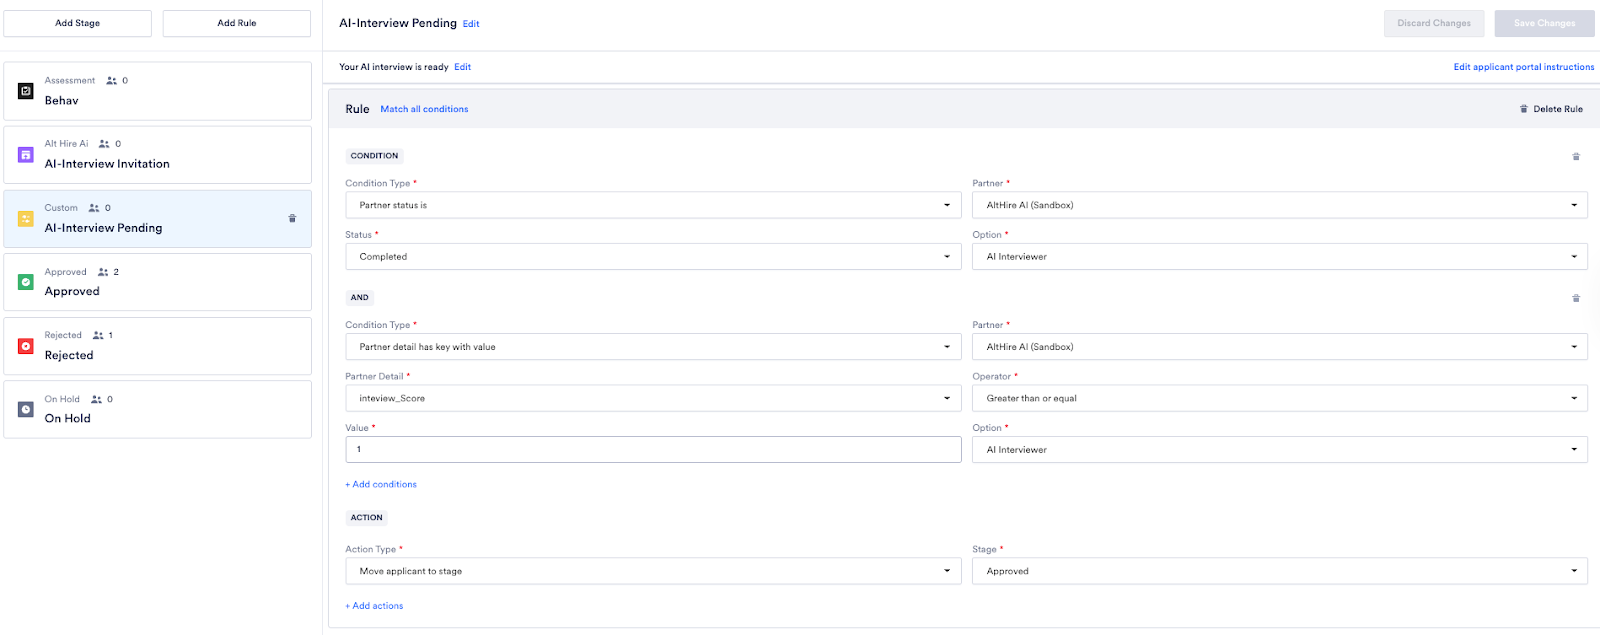This screenshot has width=1600, height=635.
Task: Expand the Stage dropdown set to Approved
Action: 1279,571
